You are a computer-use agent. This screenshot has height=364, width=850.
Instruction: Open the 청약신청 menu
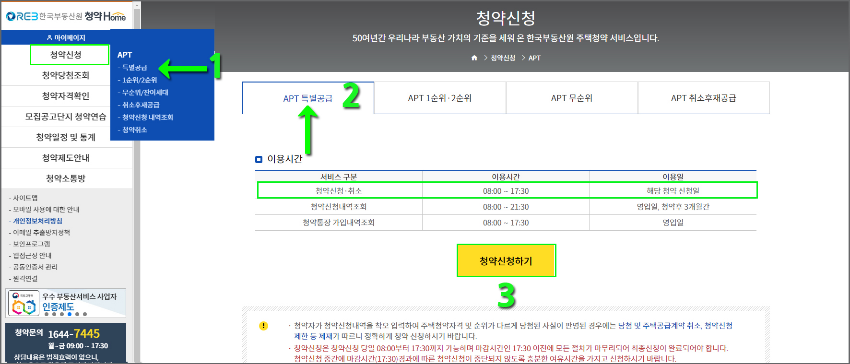(68, 55)
